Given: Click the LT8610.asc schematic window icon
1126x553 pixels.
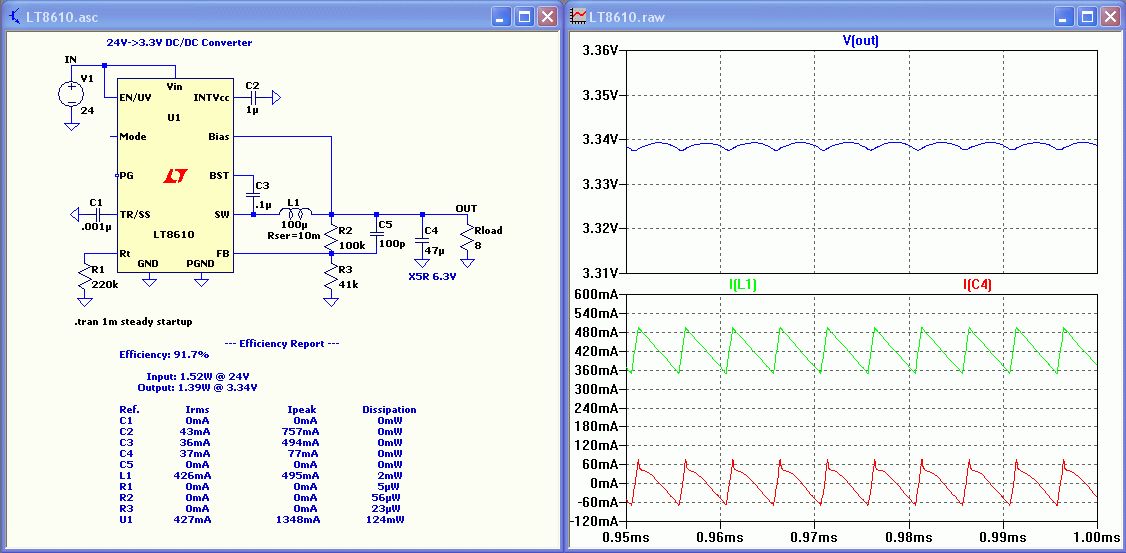Looking at the screenshot, I should (15, 17).
